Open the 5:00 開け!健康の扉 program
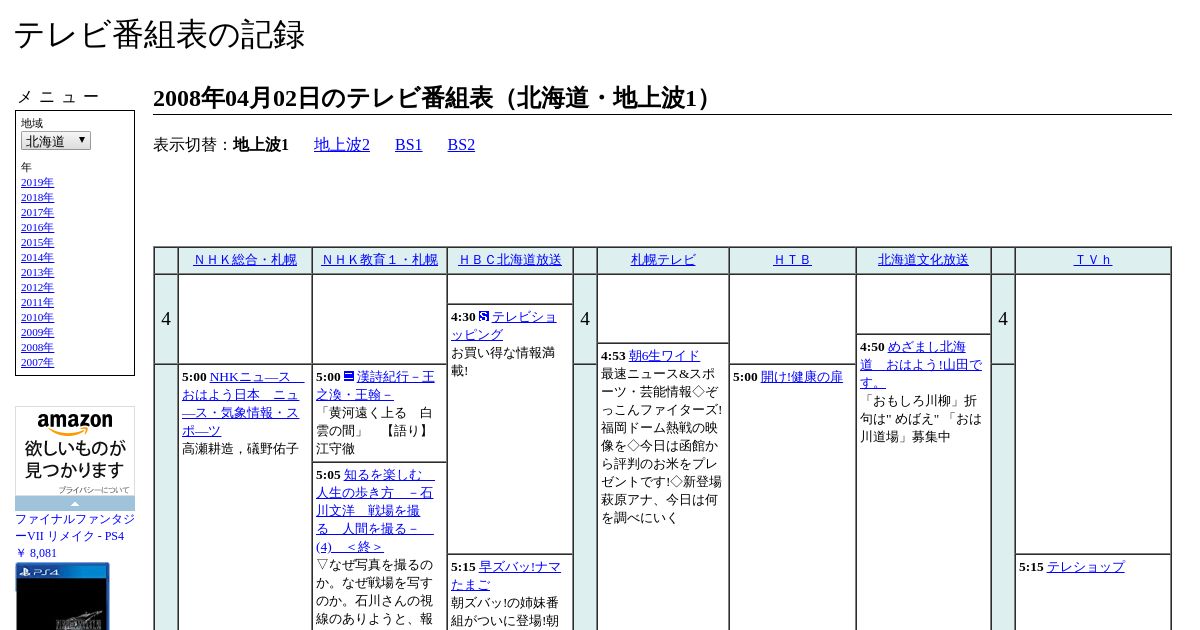This screenshot has height=630, width=1200. (x=802, y=377)
